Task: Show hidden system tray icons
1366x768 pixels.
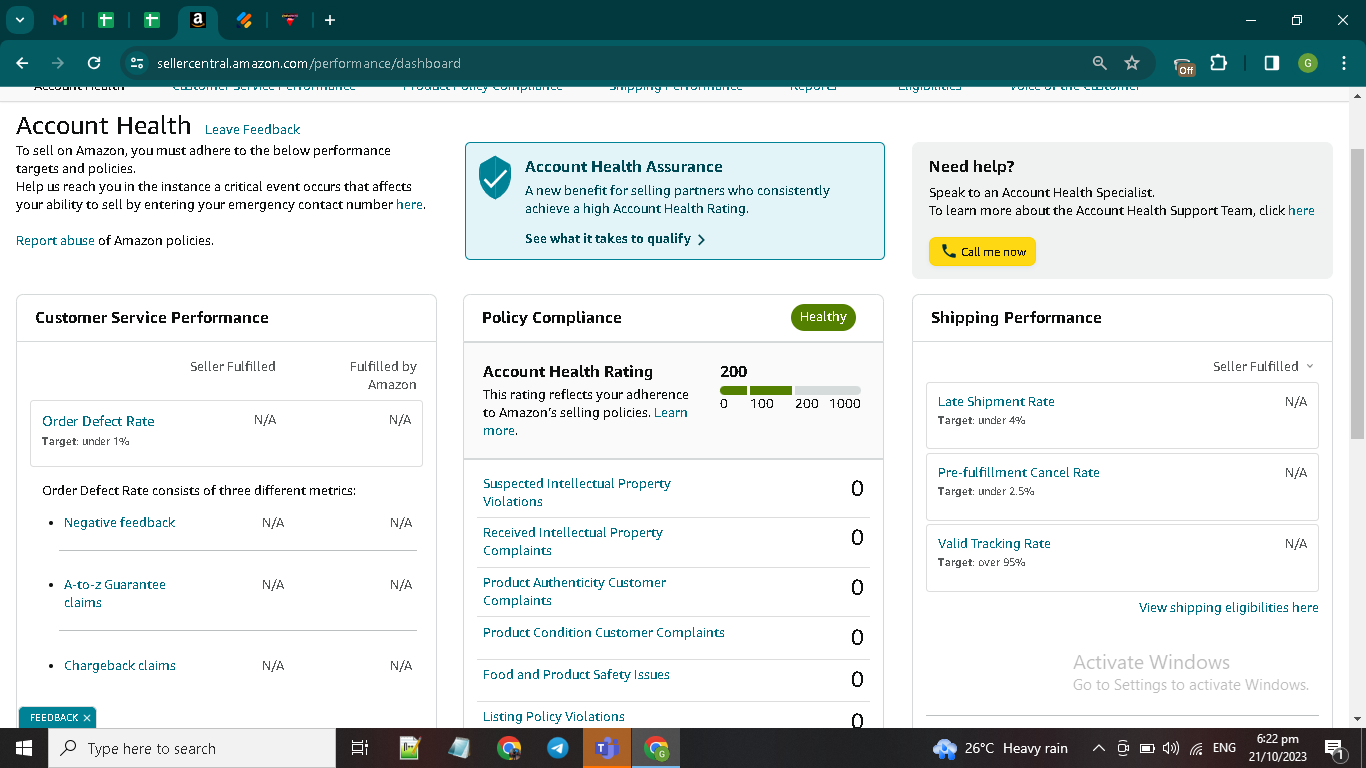Action: tap(1098, 748)
